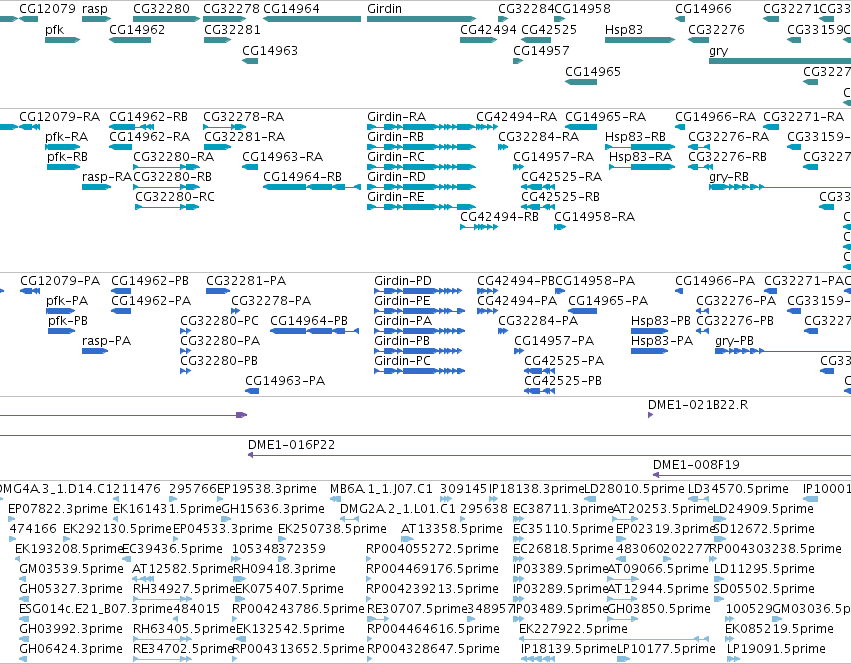This screenshot has height=664, width=851.
Task: Click the CG14966 gene label
Action: click(703, 9)
